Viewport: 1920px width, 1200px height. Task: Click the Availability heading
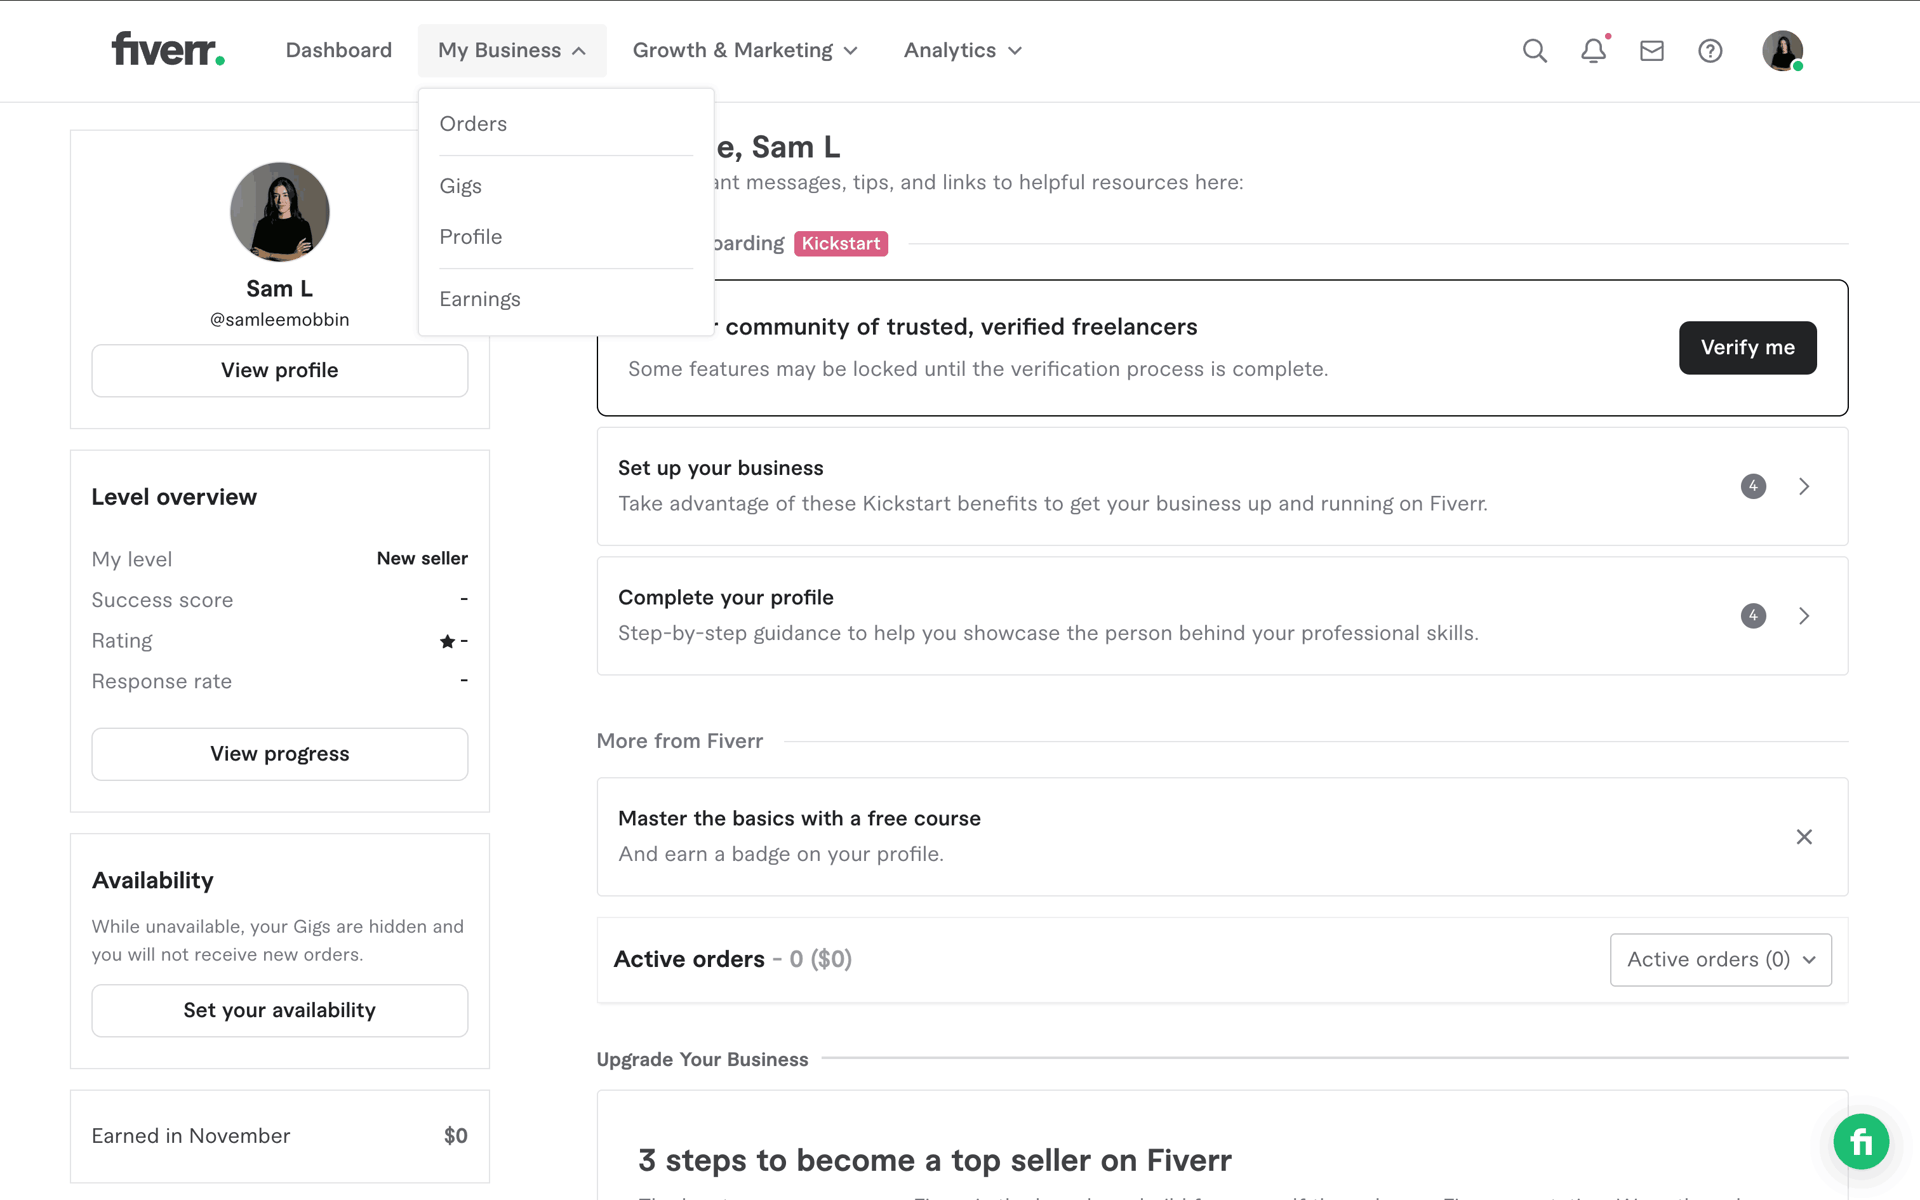[152, 881]
